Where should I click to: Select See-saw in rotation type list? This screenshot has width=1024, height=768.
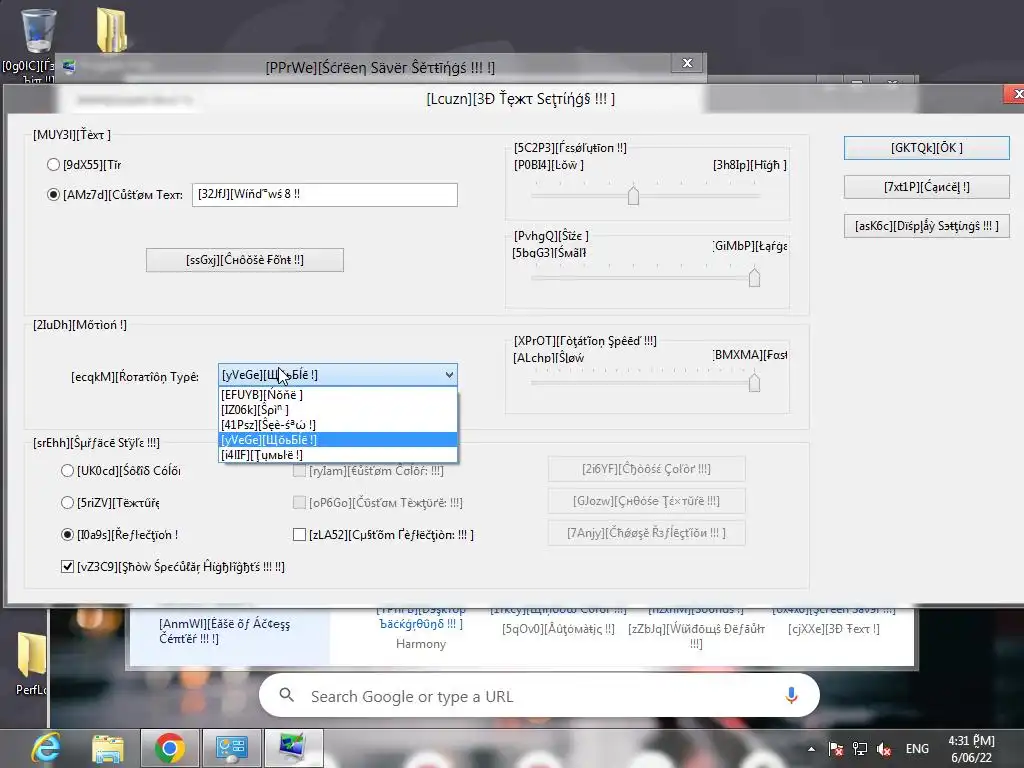point(338,424)
